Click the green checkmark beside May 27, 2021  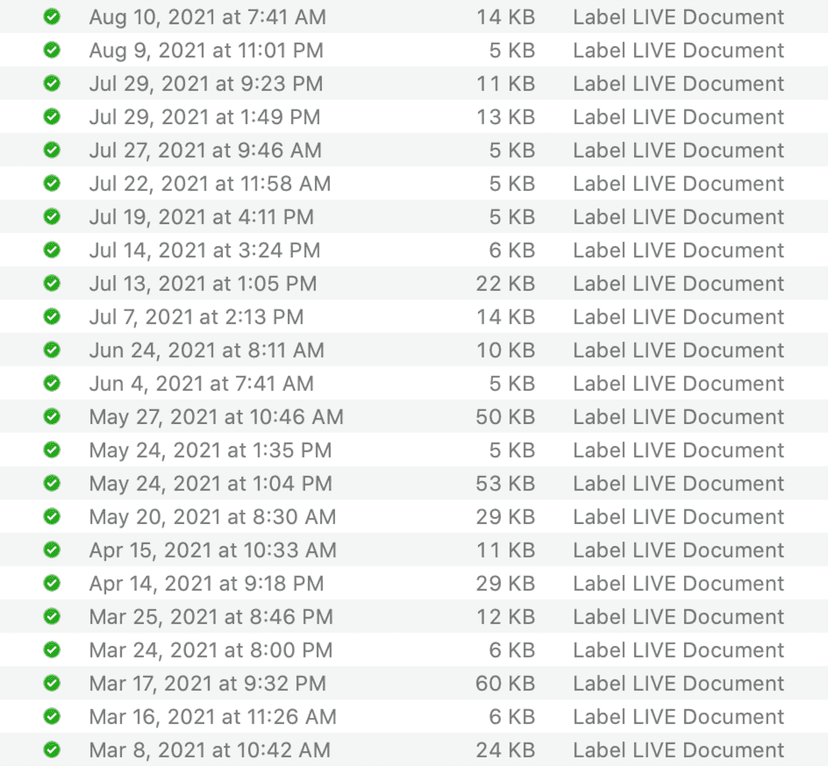click(x=52, y=417)
